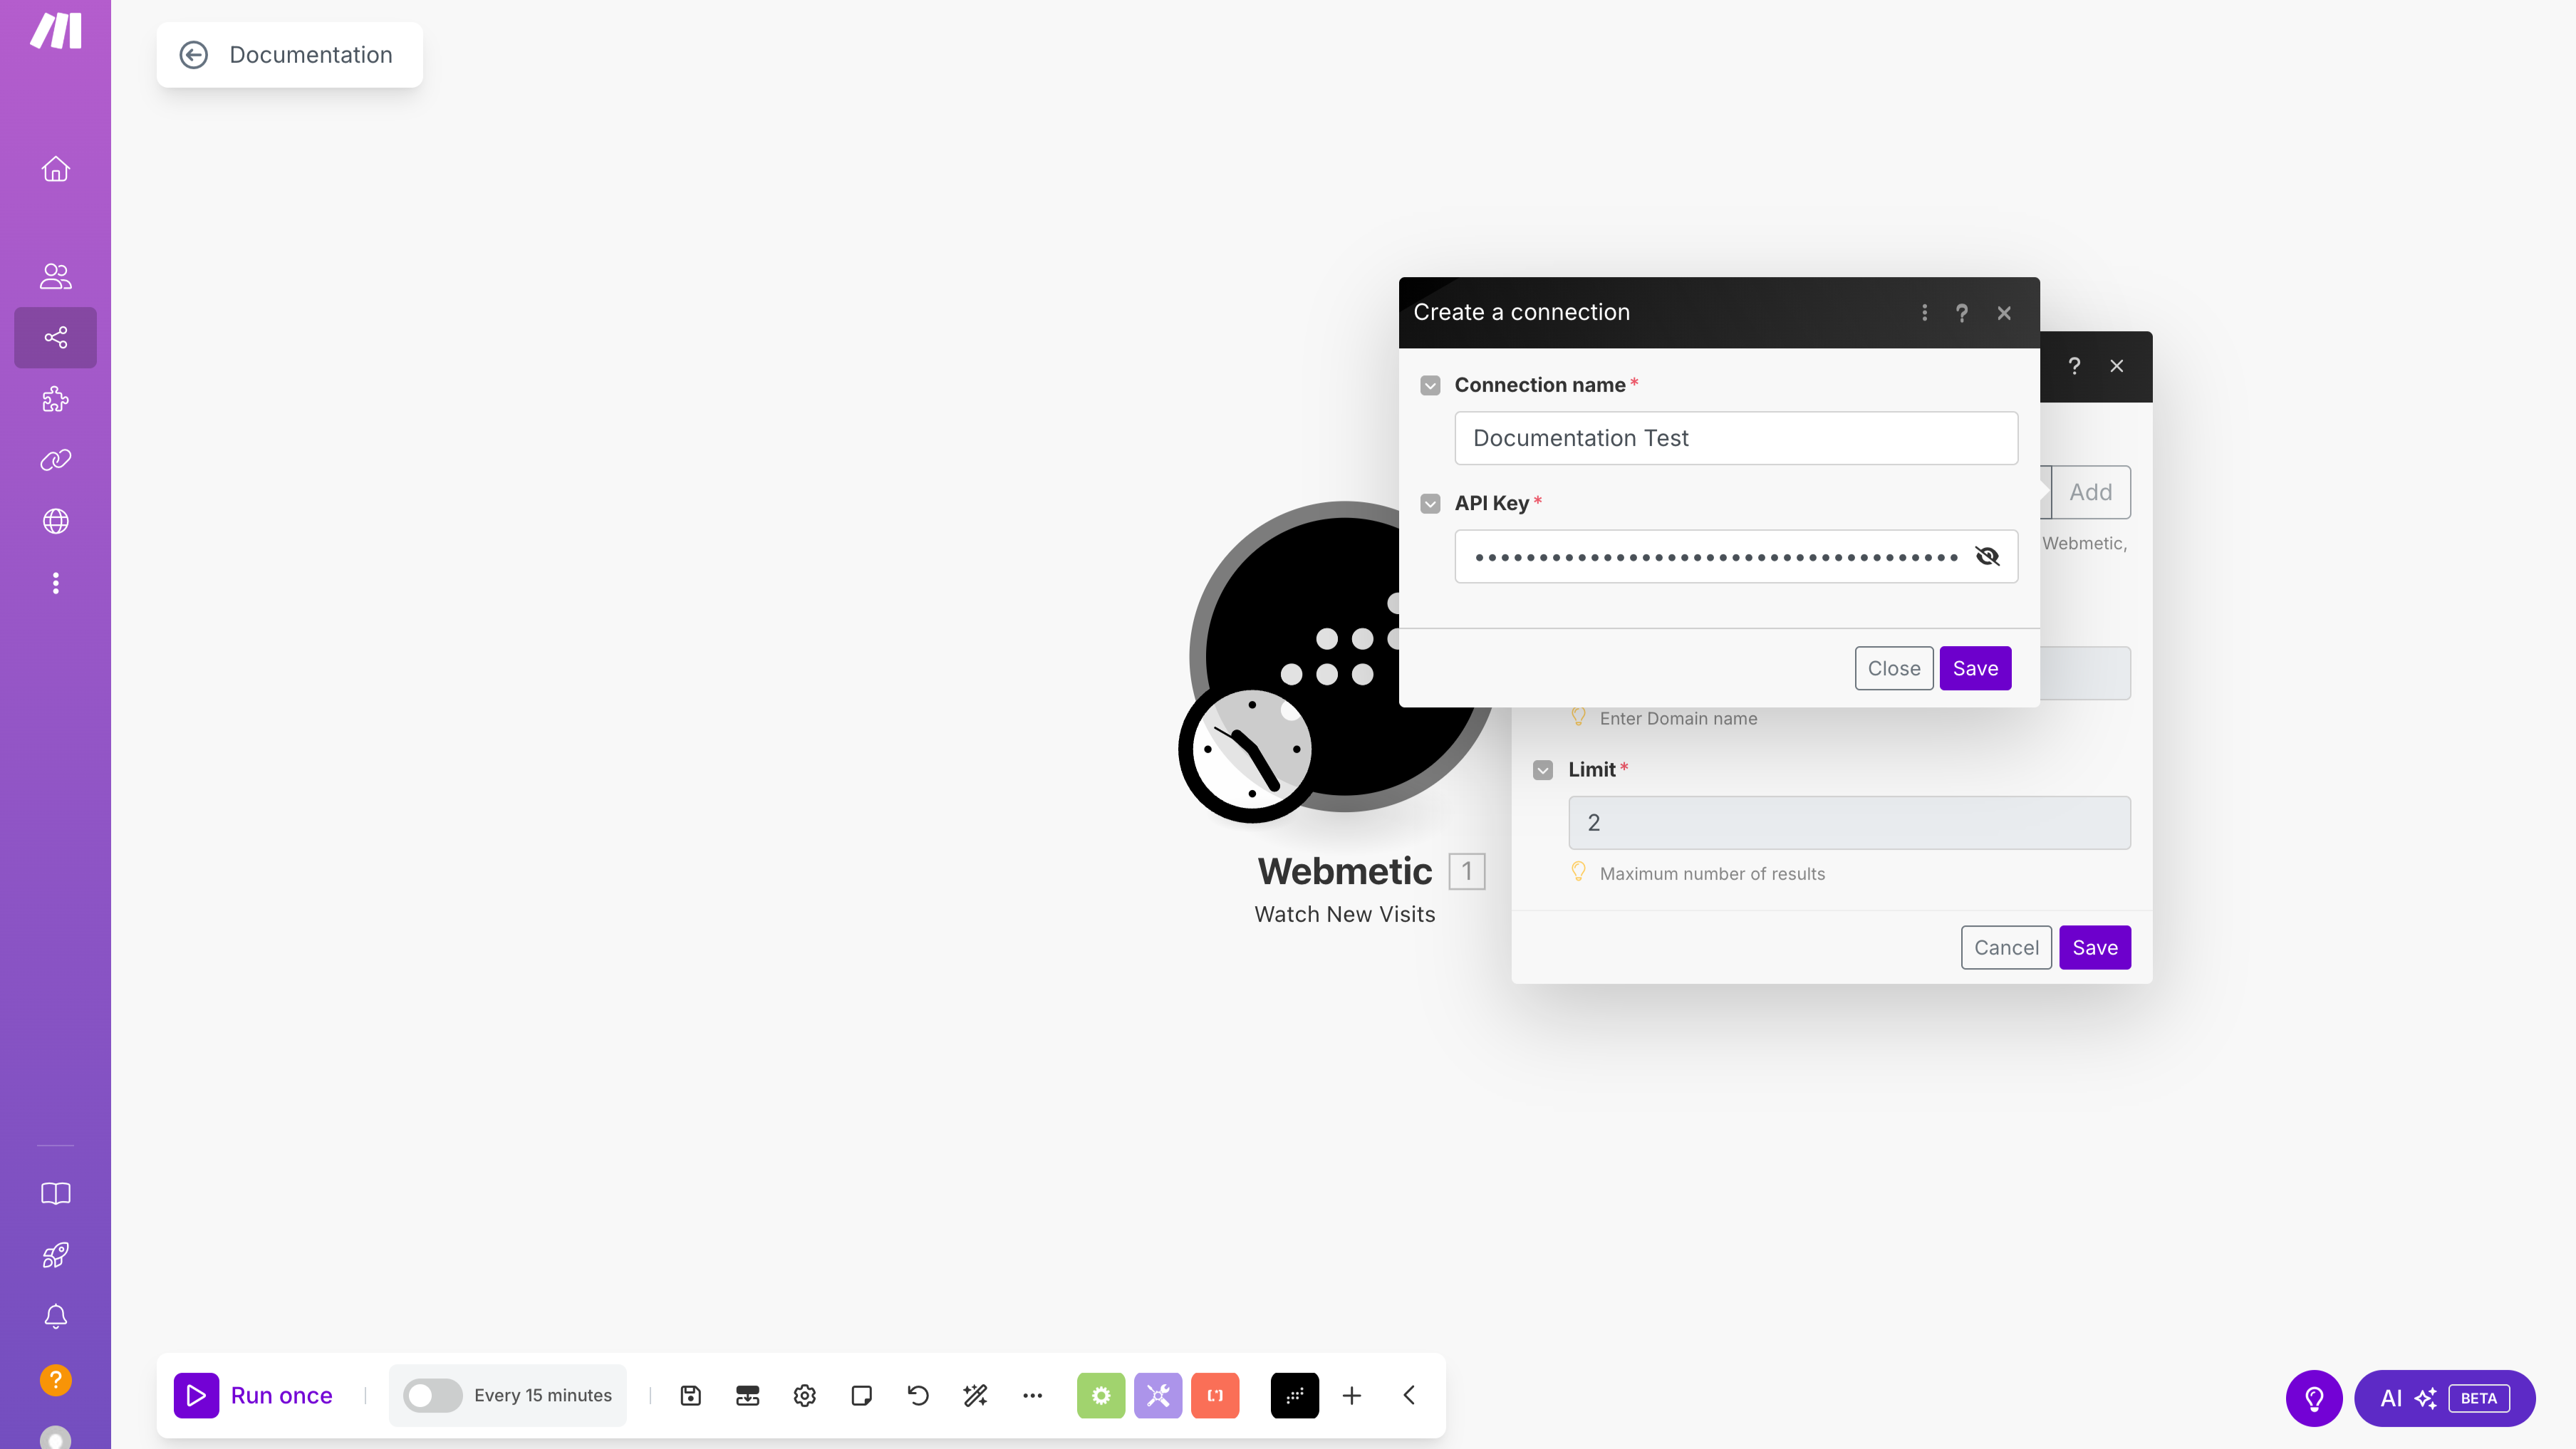Open the Notes icon in toolbar
The height and width of the screenshot is (1449, 2576).
[x=862, y=1395]
